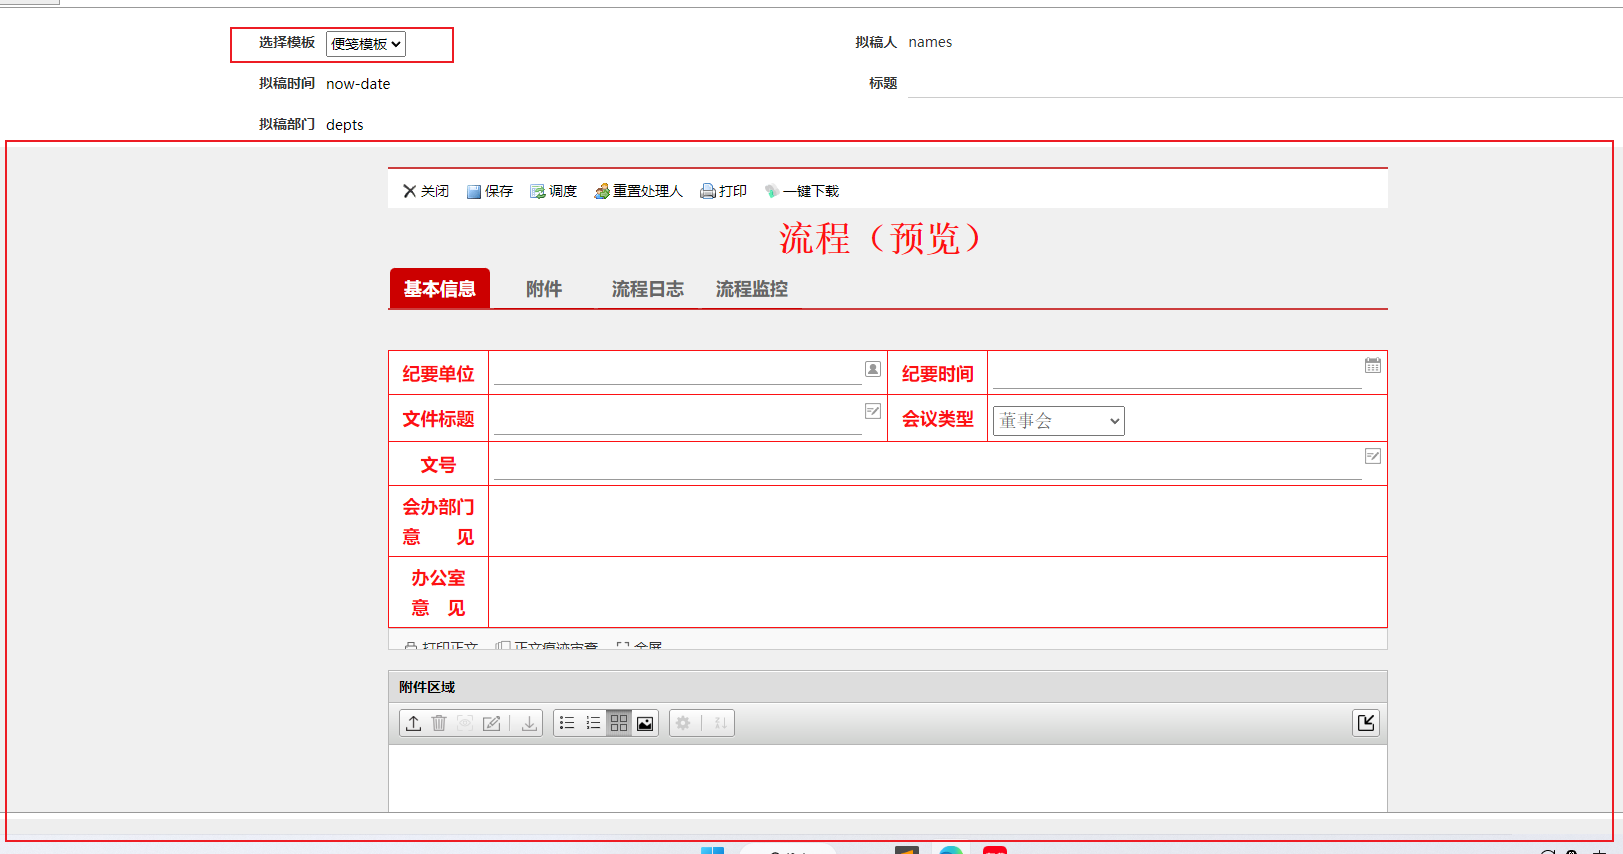Screen dimensions: 1623x854
Task: Switch attachments to numbered list view
Action: [593, 723]
